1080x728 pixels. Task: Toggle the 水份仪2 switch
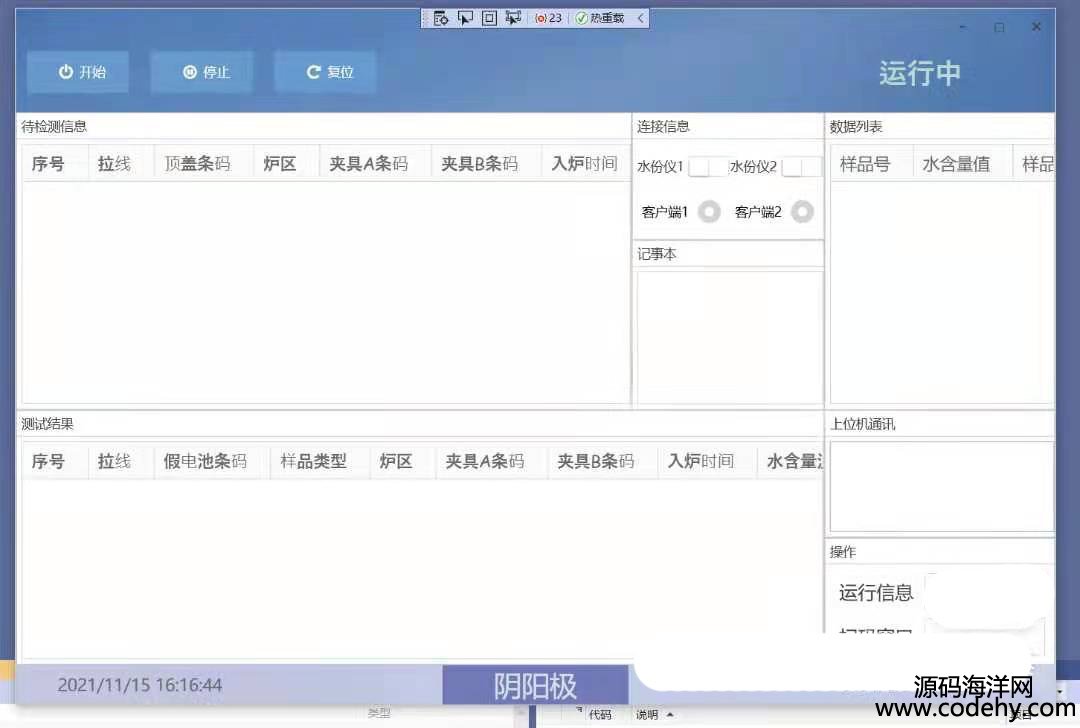click(x=801, y=167)
